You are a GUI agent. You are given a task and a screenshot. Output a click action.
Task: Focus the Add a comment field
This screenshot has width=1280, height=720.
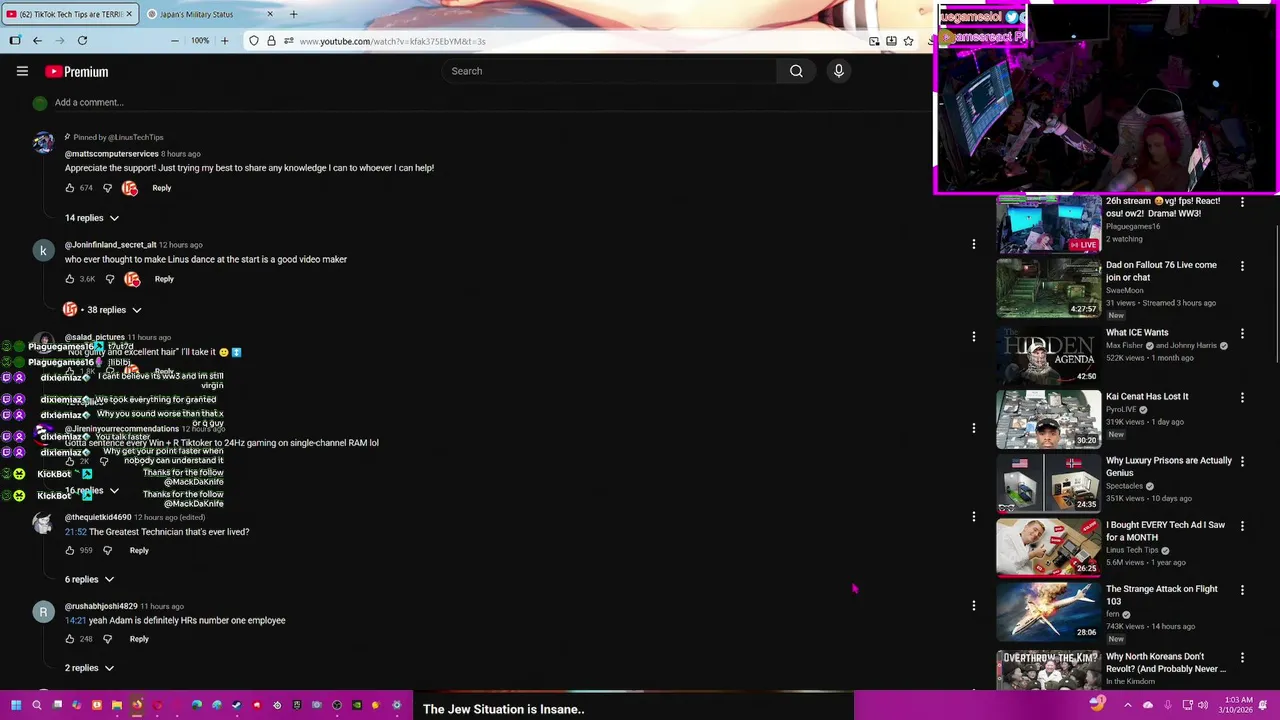click(89, 102)
